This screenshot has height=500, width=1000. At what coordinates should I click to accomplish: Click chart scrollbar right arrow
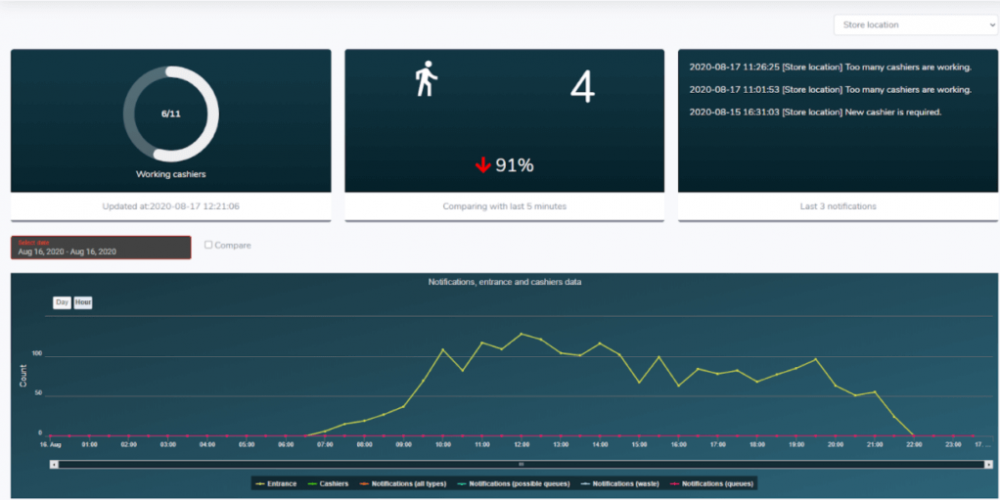click(x=989, y=464)
